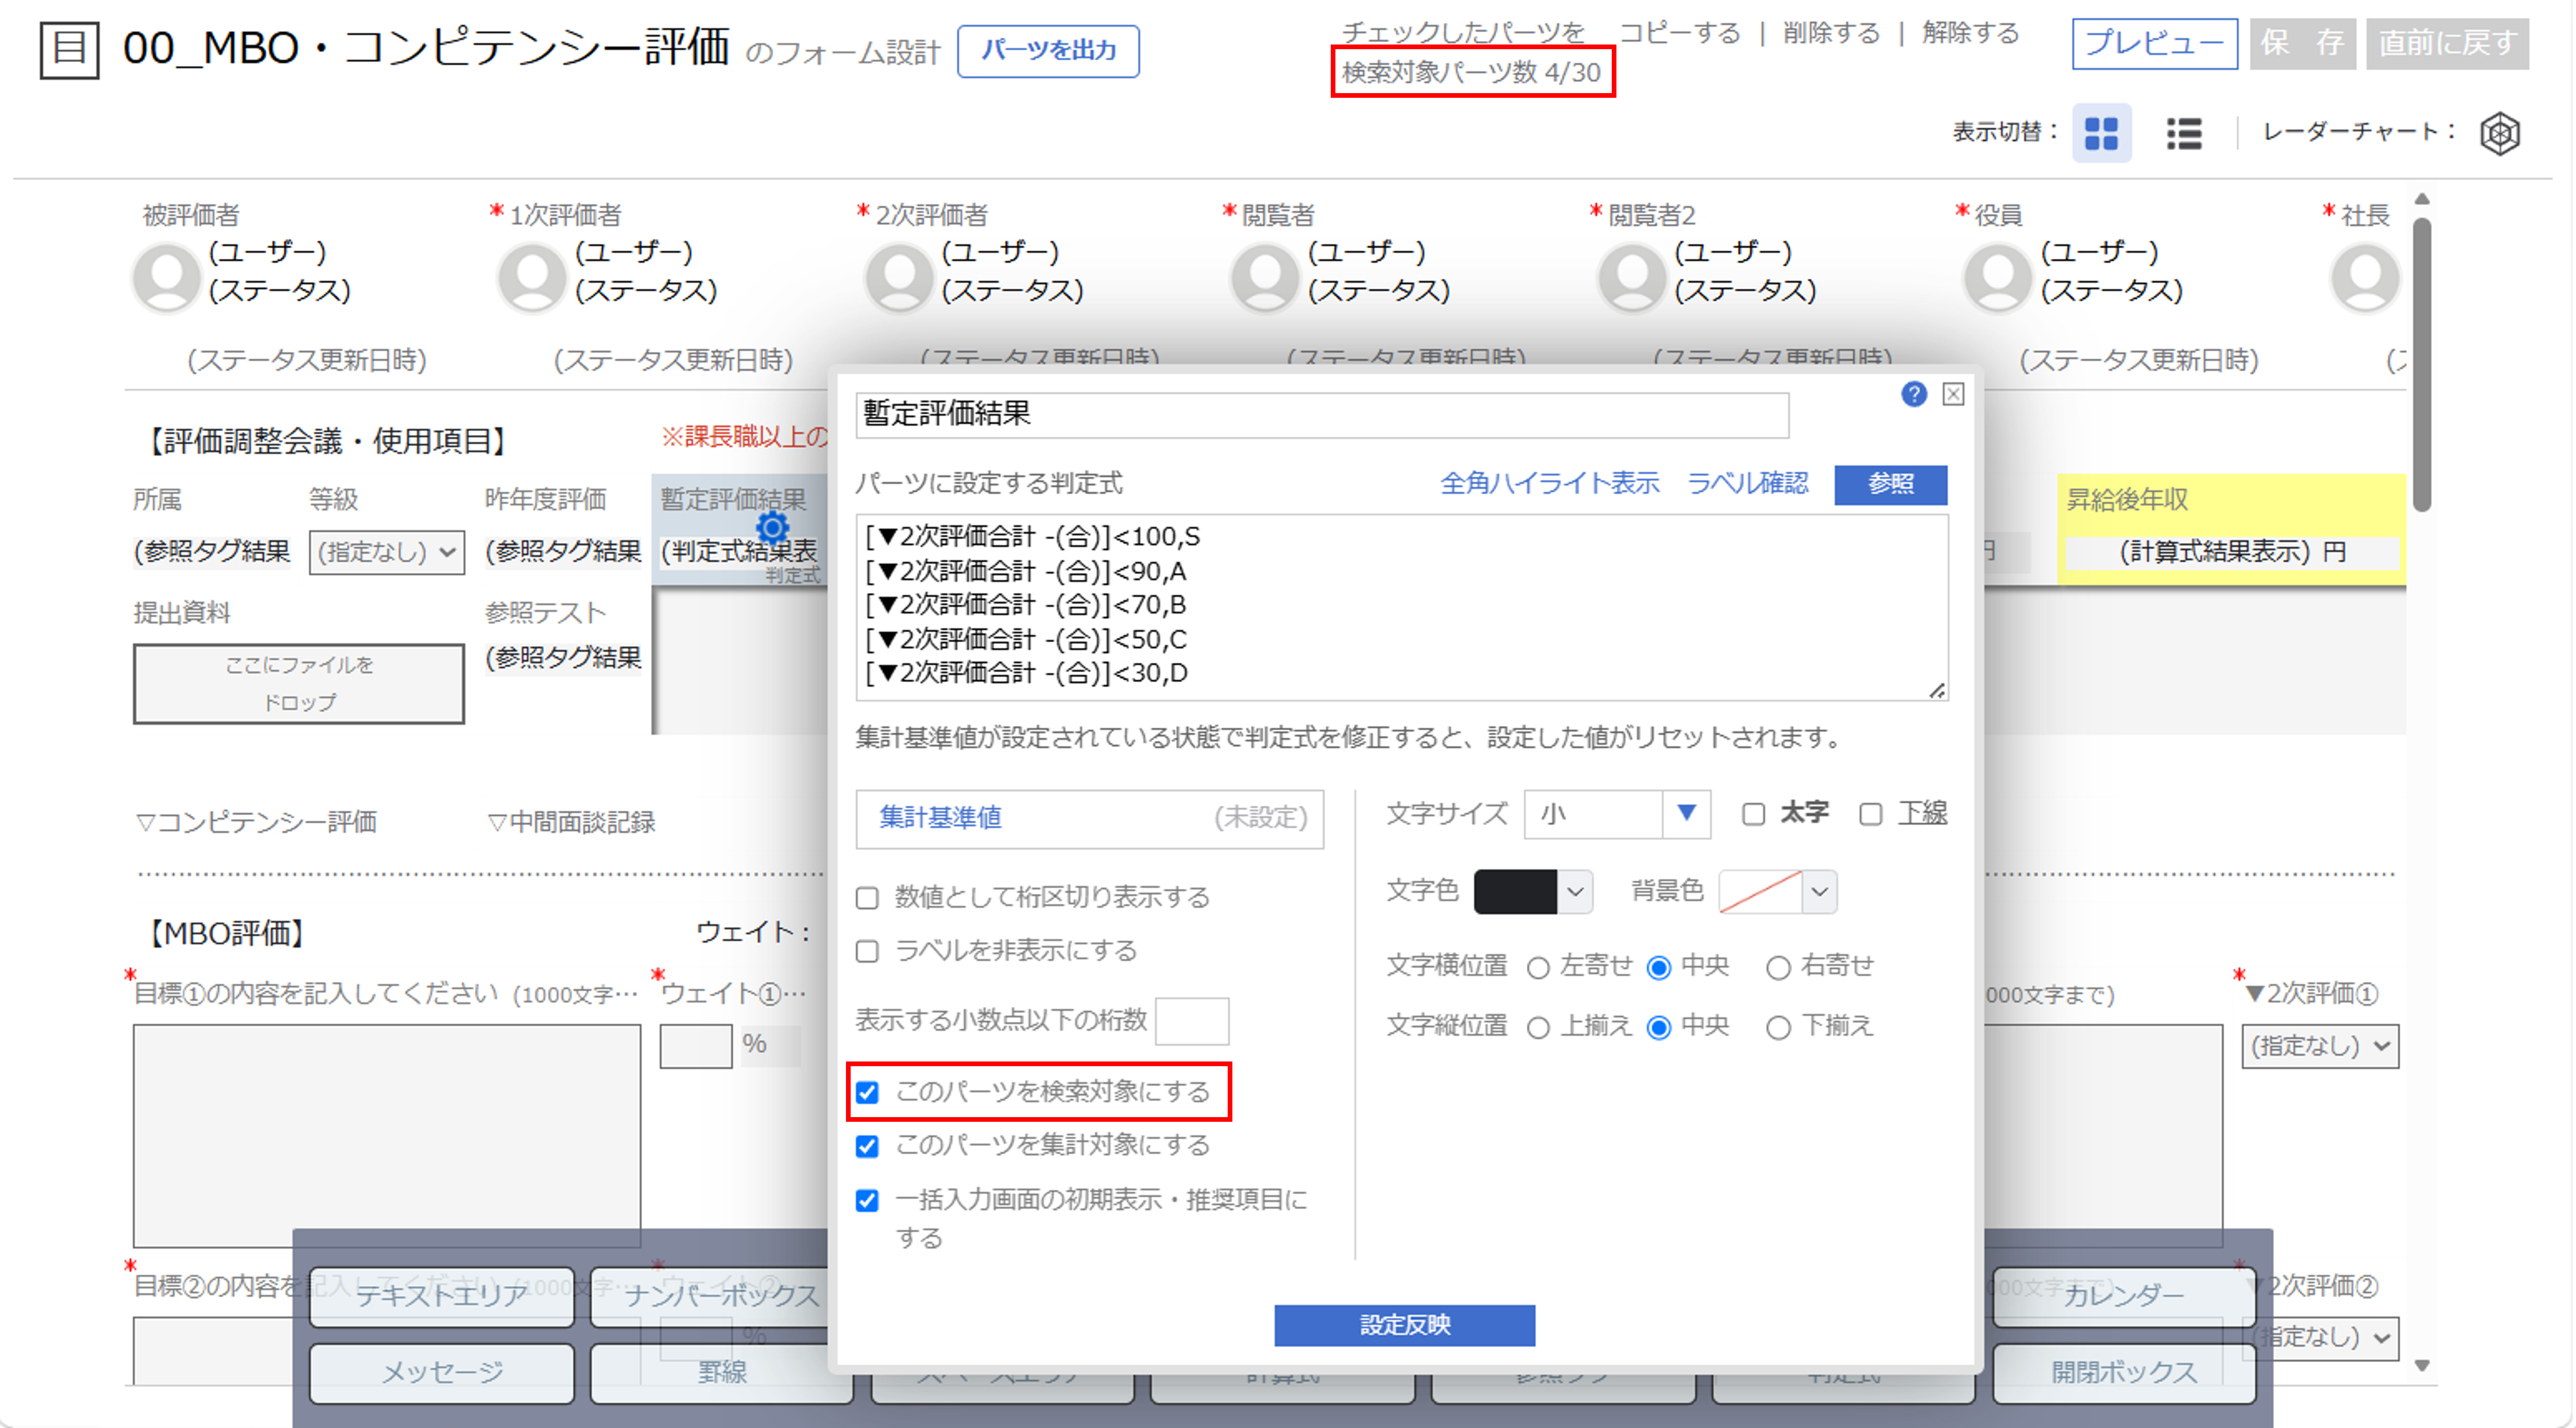Select 中央 for 文字縦位置
The width and height of the screenshot is (2576, 1428).
tap(1658, 1027)
